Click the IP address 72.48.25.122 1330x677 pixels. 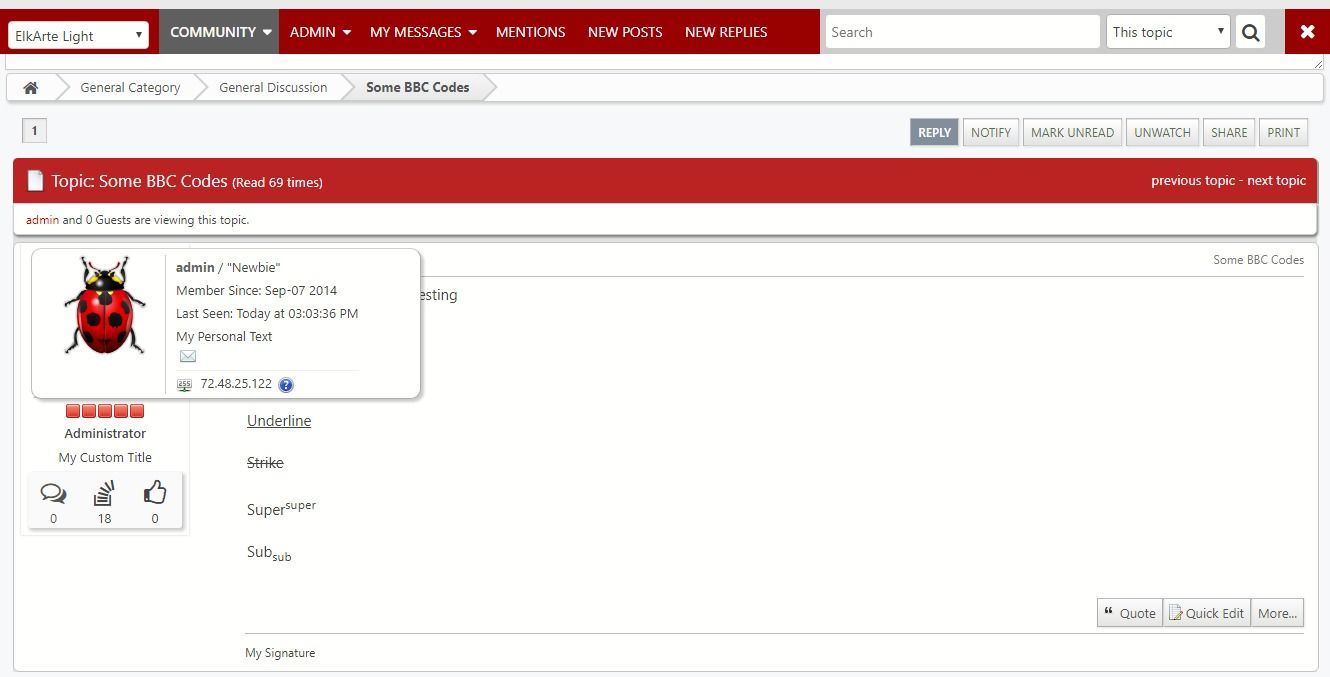236,384
